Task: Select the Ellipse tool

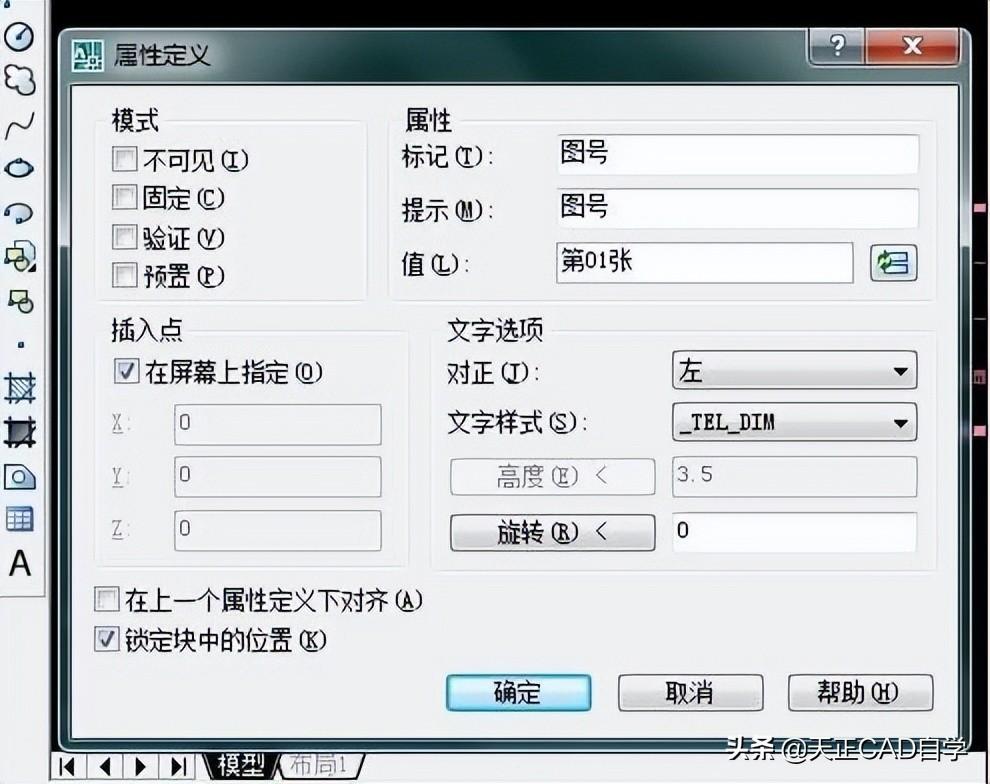Action: [x=19, y=169]
